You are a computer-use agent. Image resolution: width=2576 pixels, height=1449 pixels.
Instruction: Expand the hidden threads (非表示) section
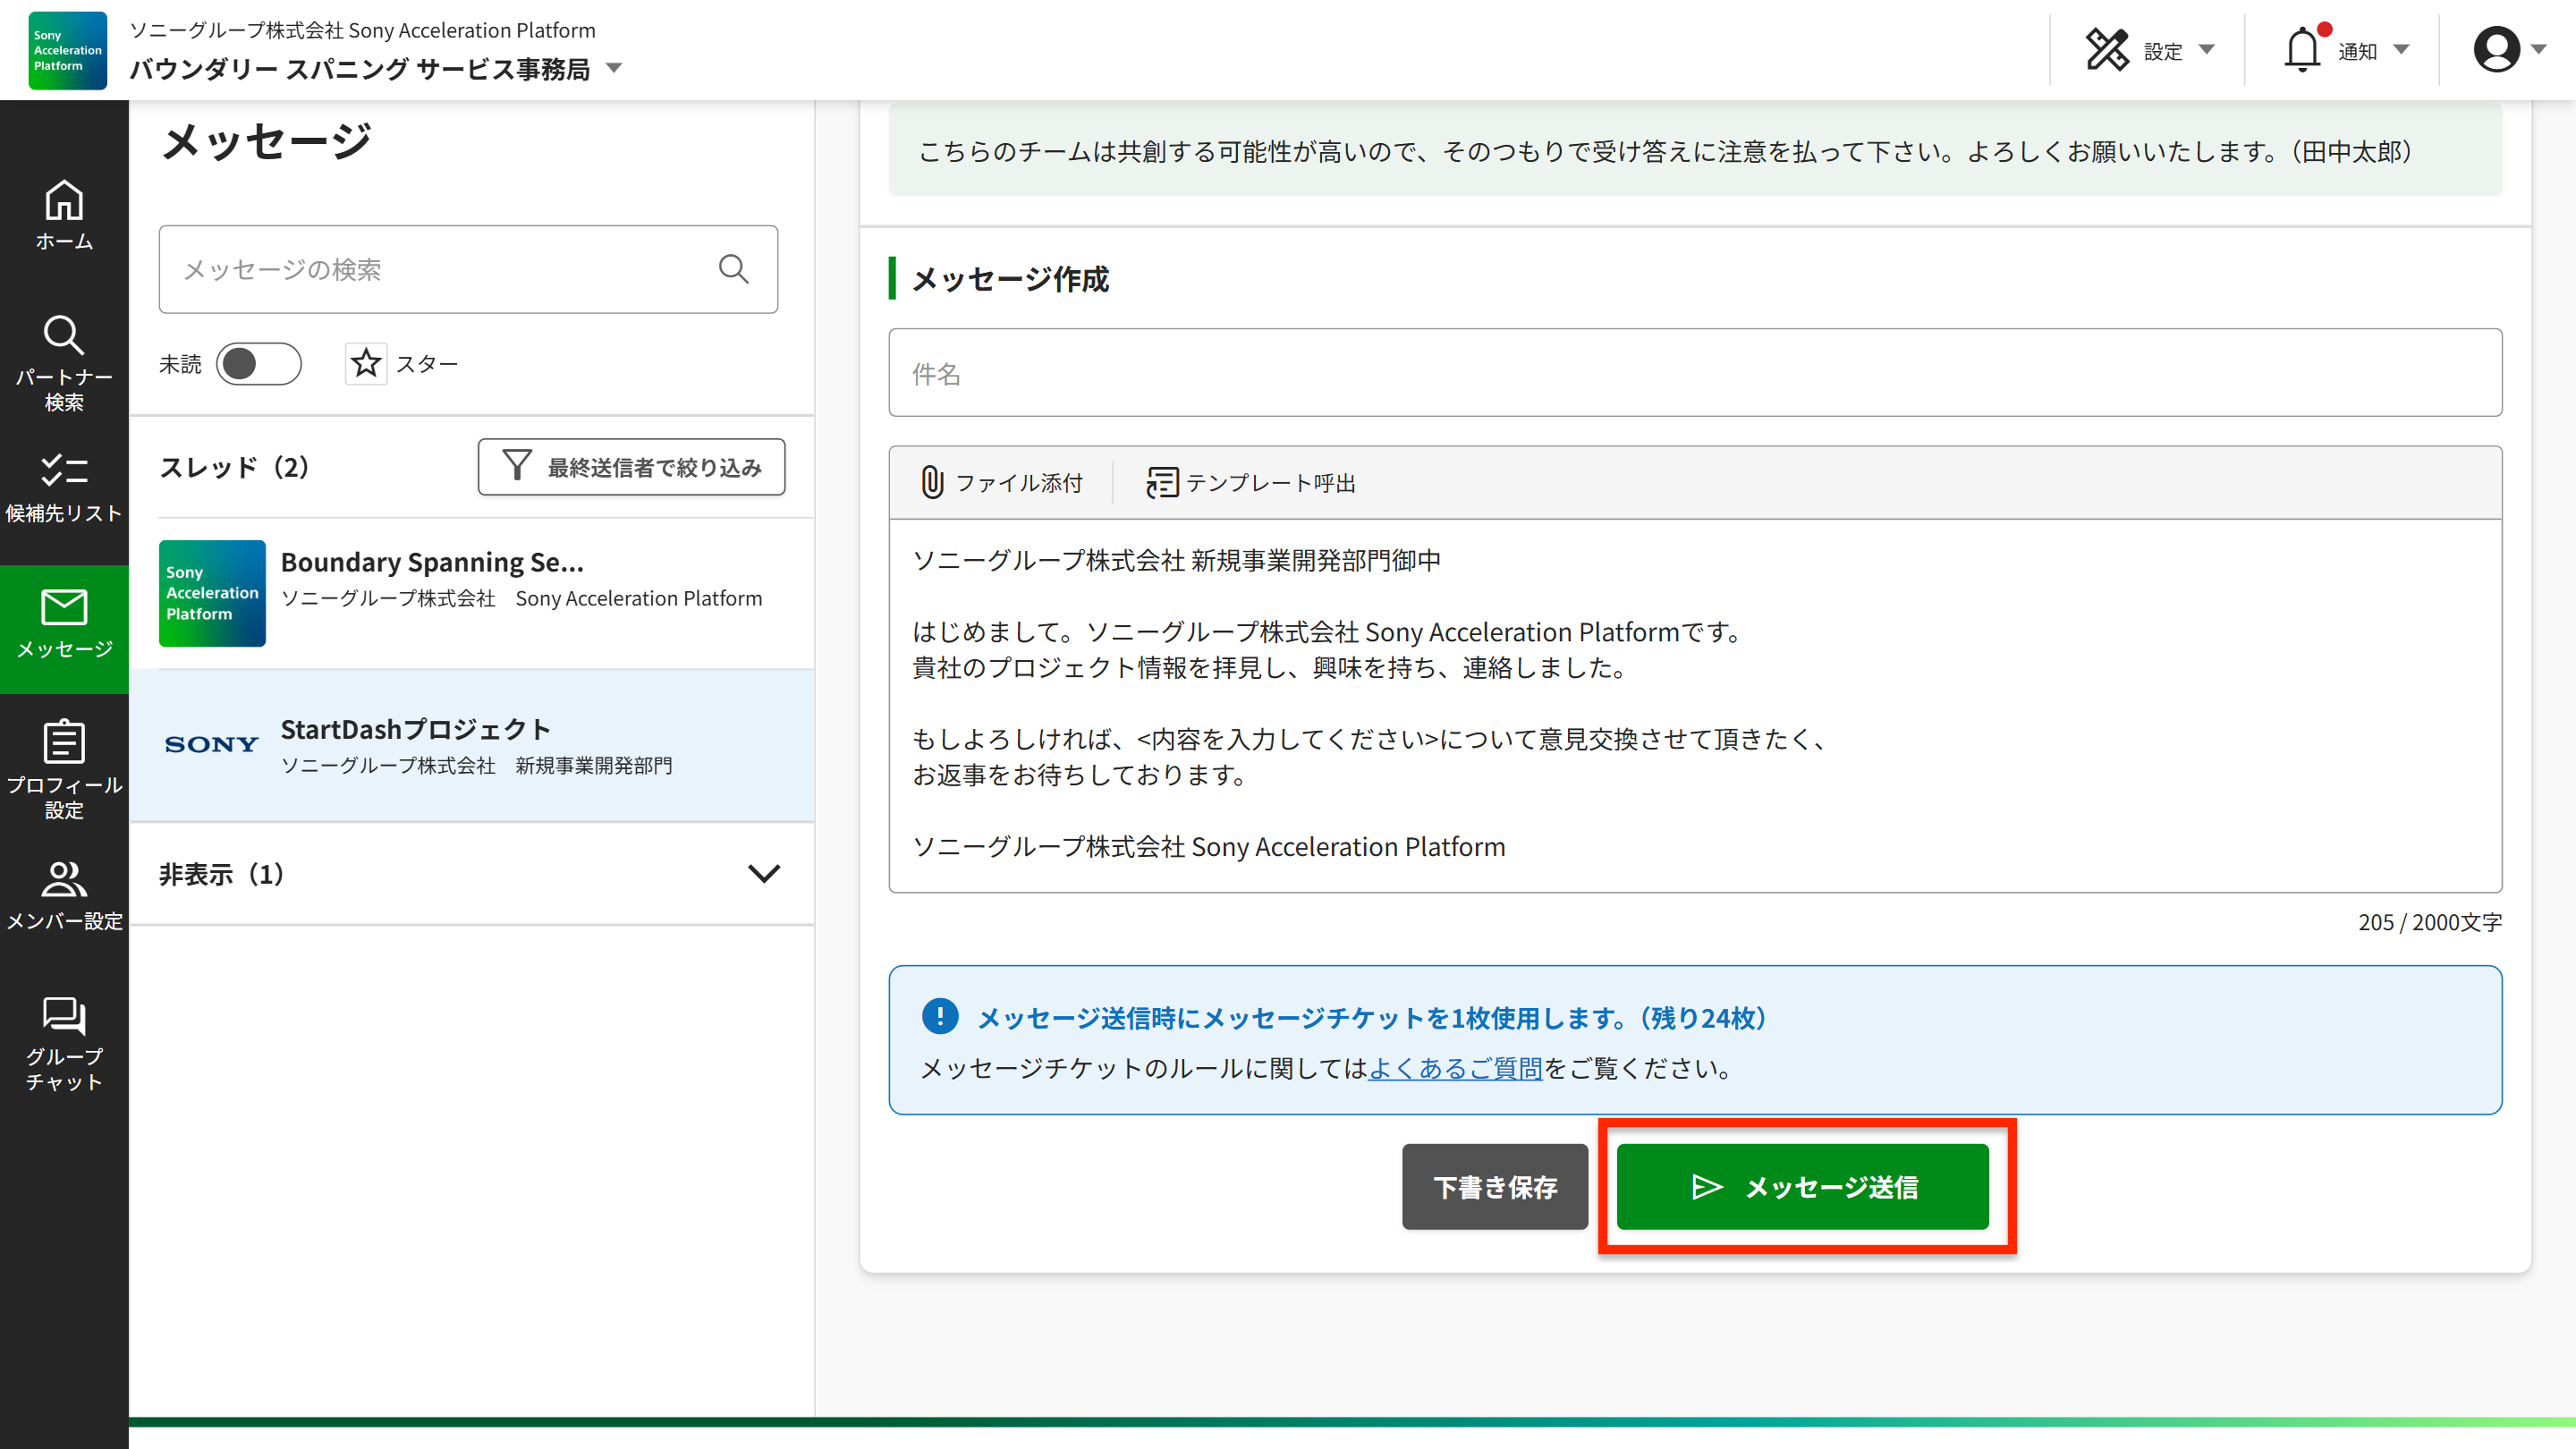point(763,873)
